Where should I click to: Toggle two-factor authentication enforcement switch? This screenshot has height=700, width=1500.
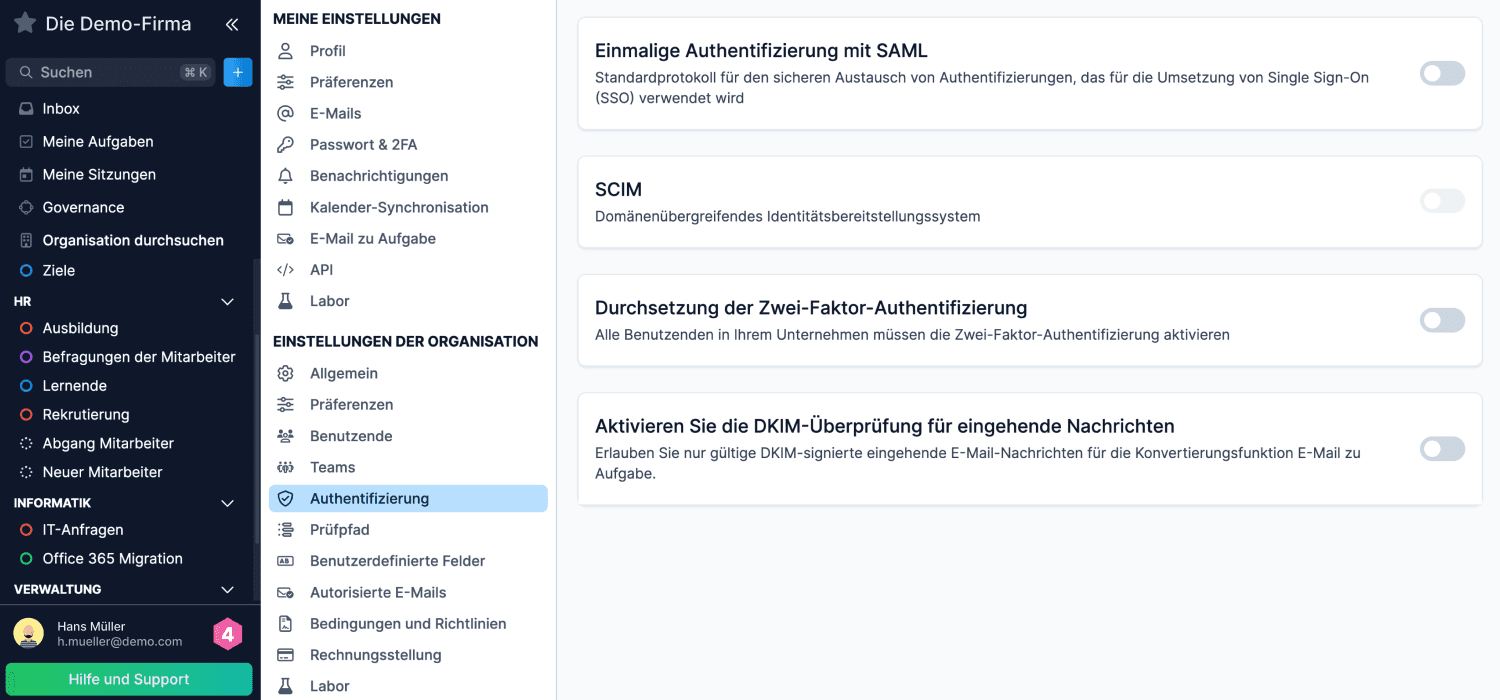click(x=1442, y=321)
